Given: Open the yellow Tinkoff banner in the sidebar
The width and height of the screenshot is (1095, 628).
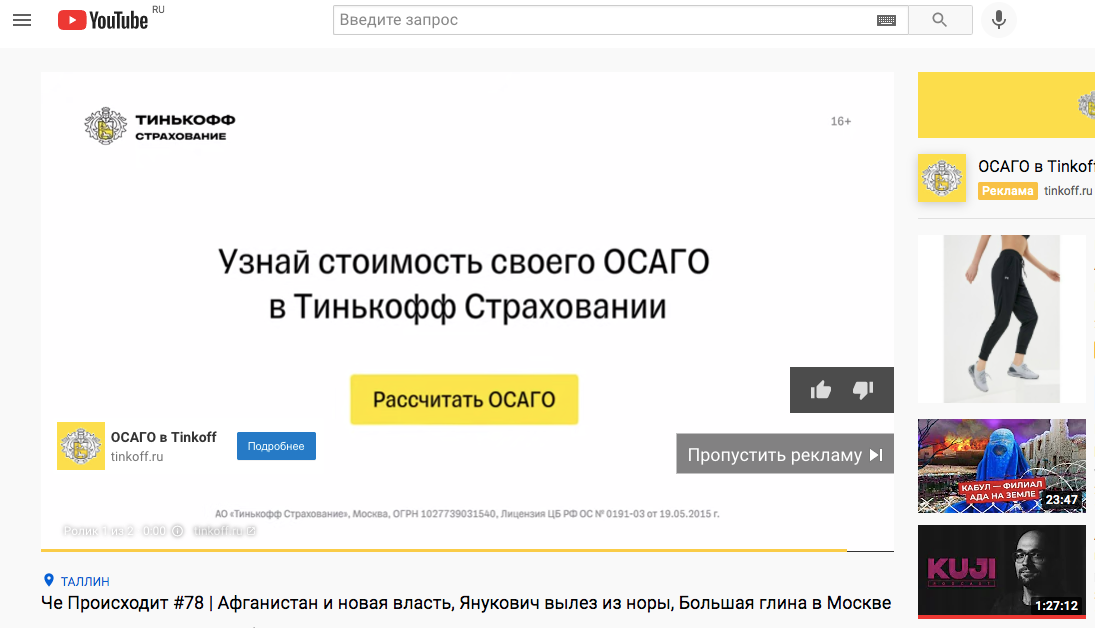Looking at the screenshot, I should [x=1006, y=105].
